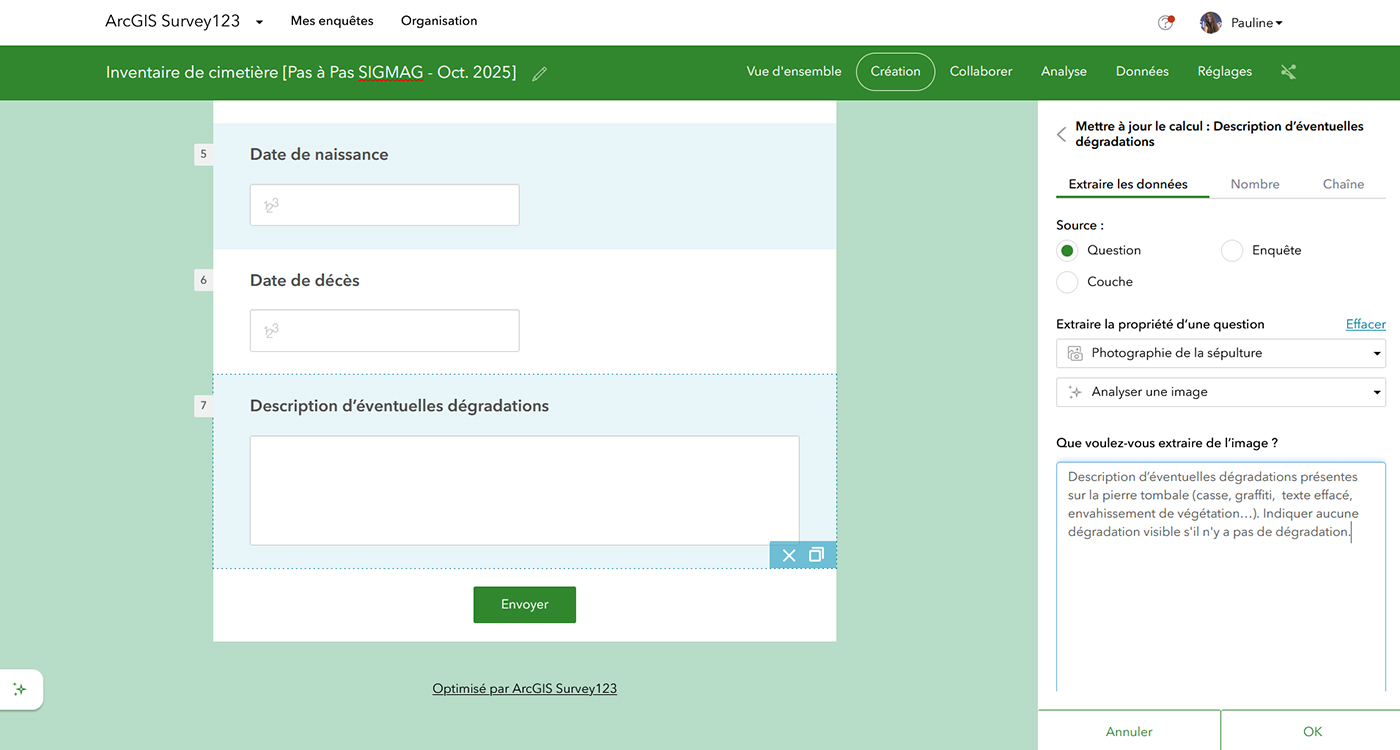Click the back arrow in calculation panel

tap(1061, 135)
